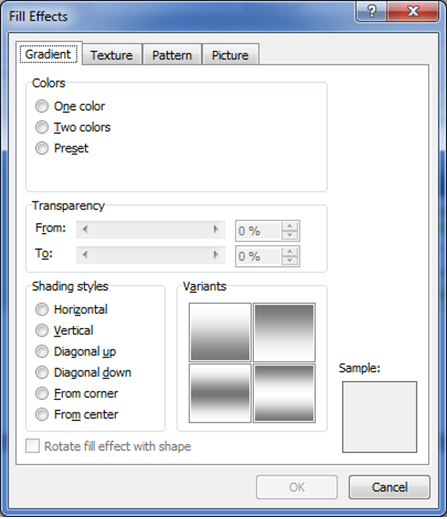Image resolution: width=447 pixels, height=519 pixels.
Task: Increase the From transparency percent spinner
Action: pos(289,226)
